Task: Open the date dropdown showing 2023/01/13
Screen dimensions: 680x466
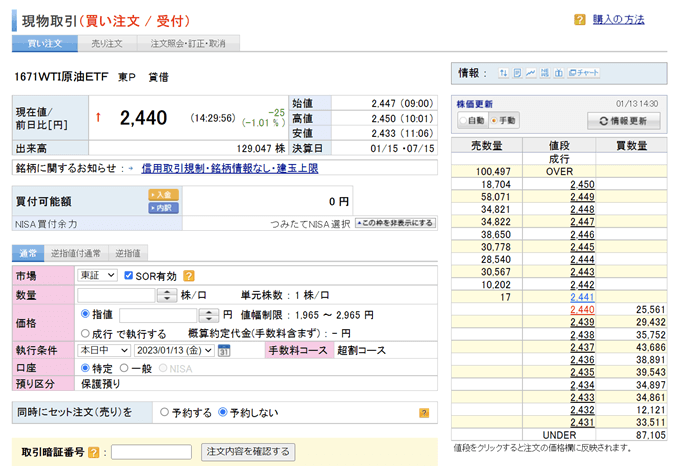Action: [x=174, y=351]
